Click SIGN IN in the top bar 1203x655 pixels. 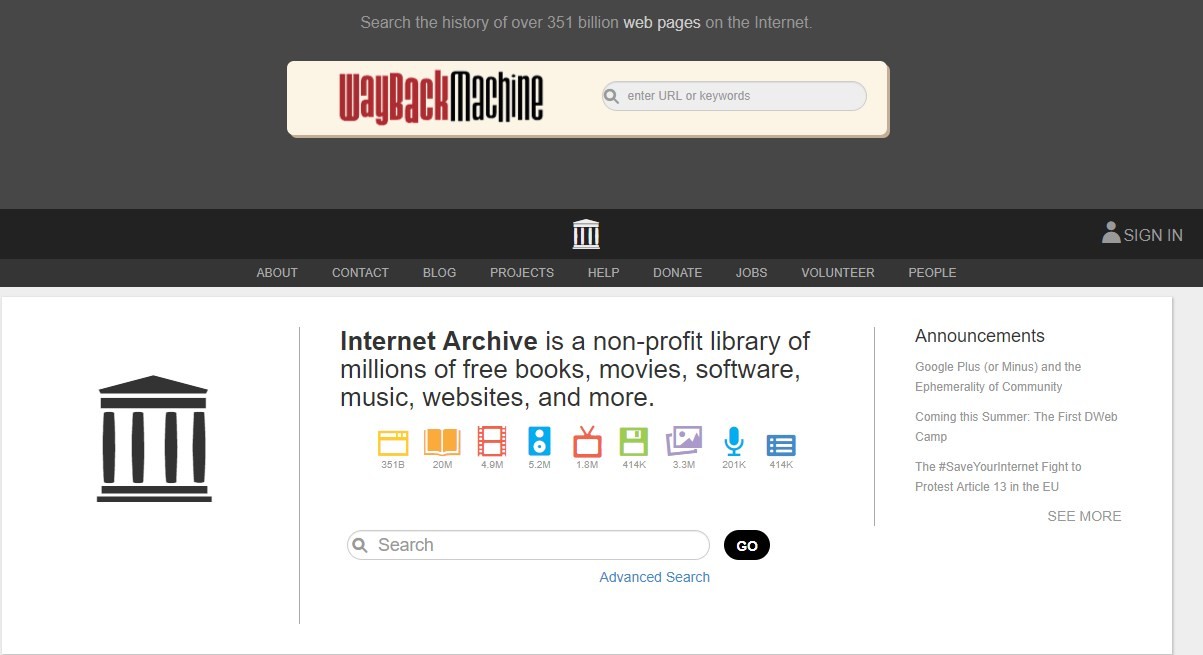pos(1142,235)
